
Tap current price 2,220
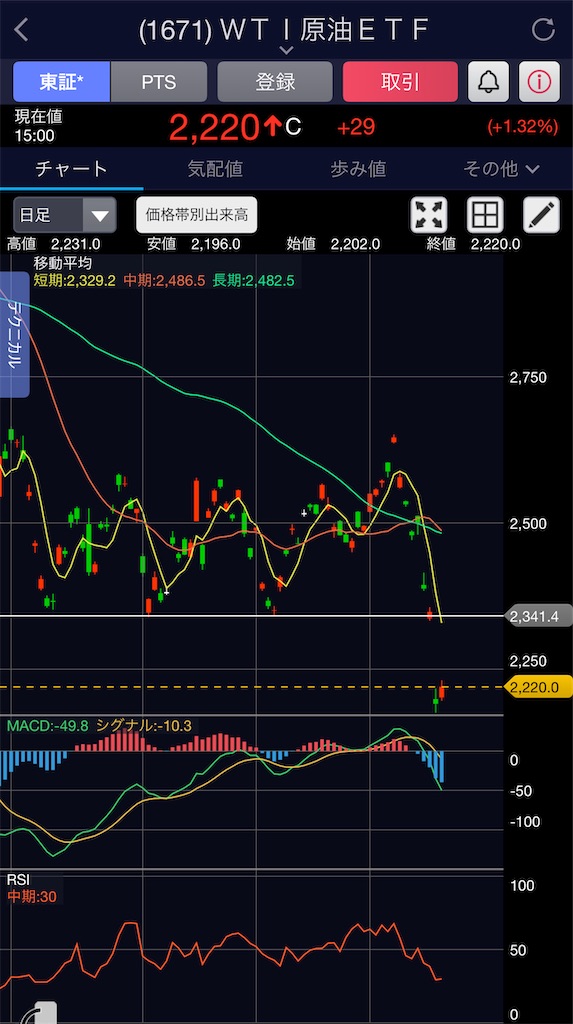(214, 127)
